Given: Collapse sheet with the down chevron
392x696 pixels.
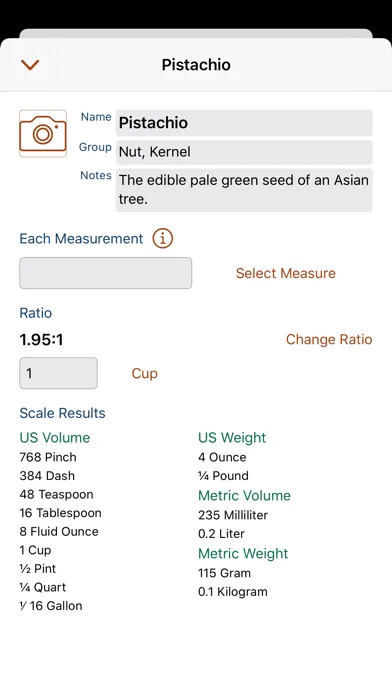Looking at the screenshot, I should (x=30, y=65).
